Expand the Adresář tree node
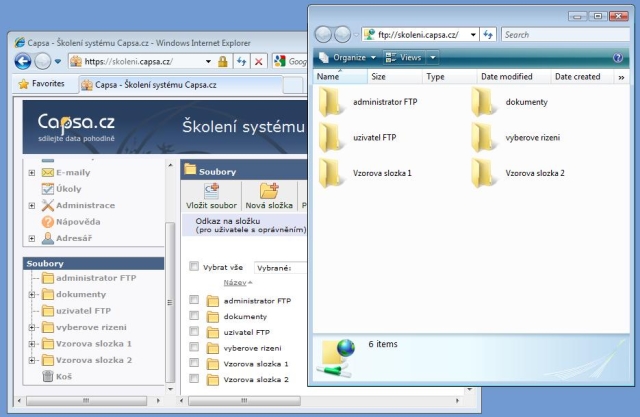 pos(32,238)
